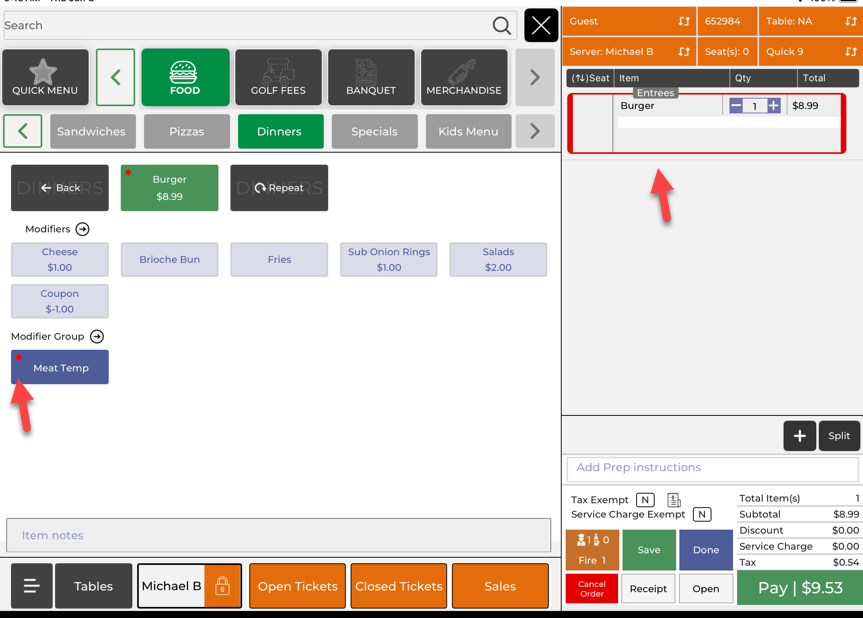863x618 pixels.
Task: Expand the Modifier Group arrow
Action: (x=97, y=337)
